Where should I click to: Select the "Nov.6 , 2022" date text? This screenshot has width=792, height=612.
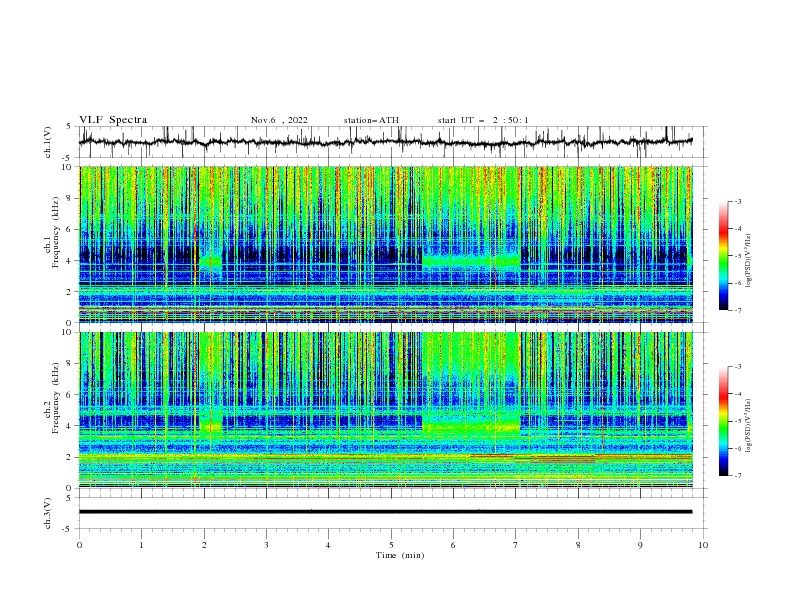click(279, 120)
